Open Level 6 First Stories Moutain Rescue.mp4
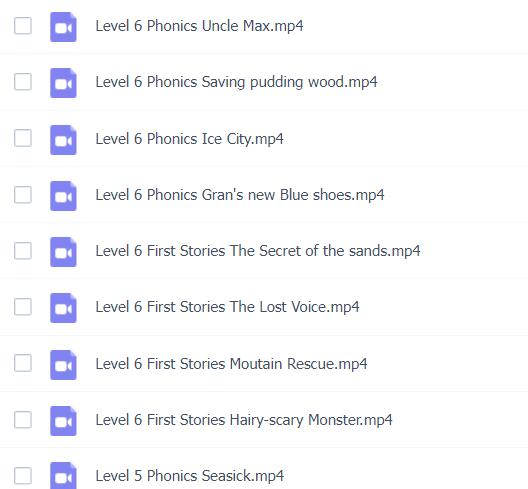 click(x=231, y=364)
